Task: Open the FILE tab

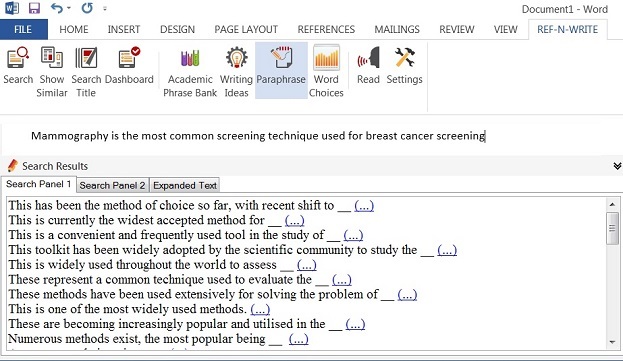Action: [23, 29]
